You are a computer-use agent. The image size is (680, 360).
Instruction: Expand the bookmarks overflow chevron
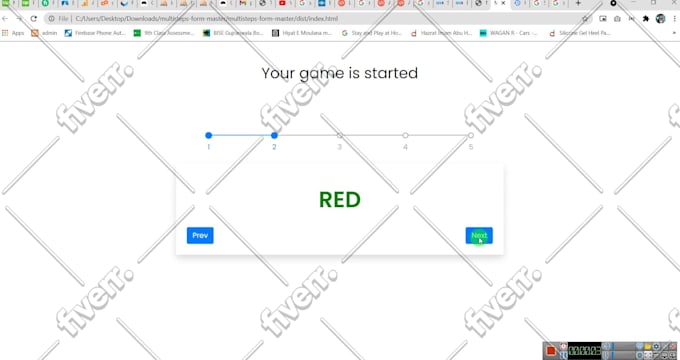[674, 33]
